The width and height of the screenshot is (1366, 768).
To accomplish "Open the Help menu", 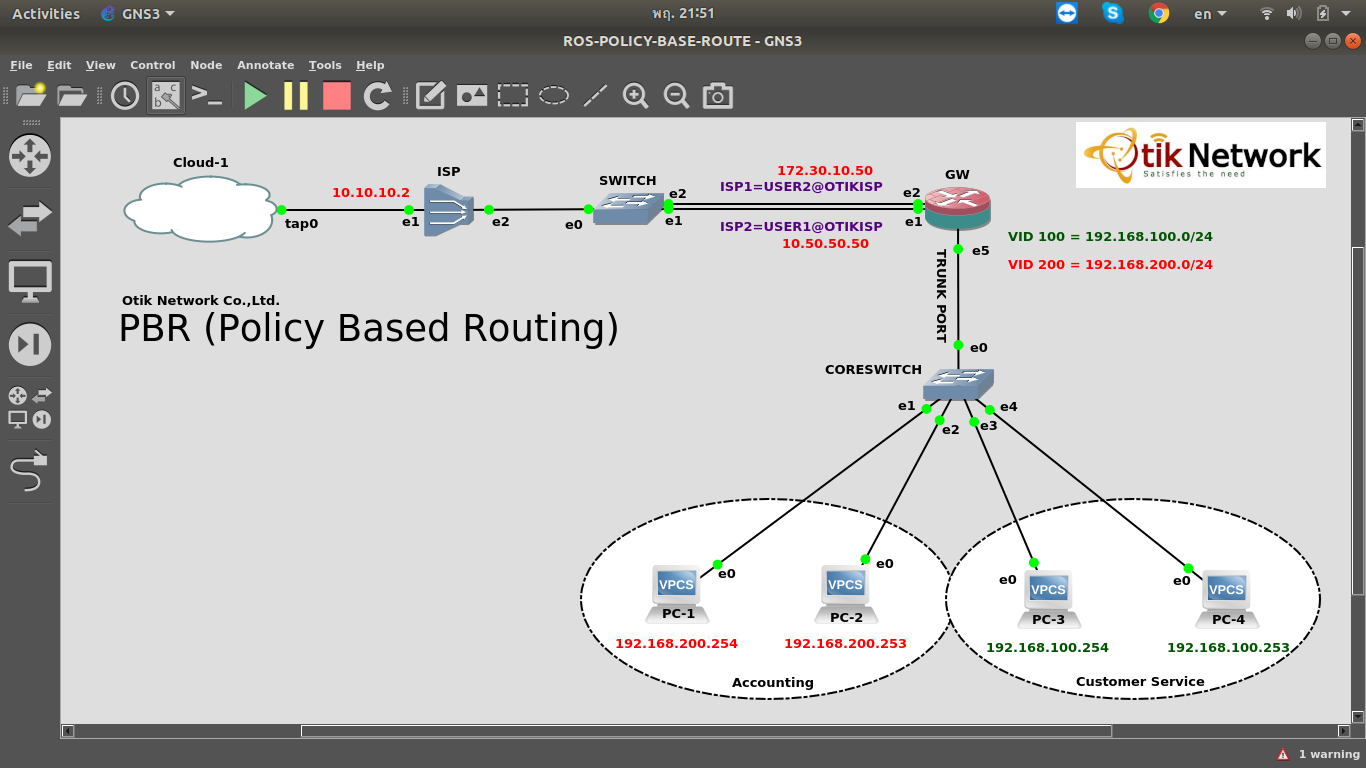I will [370, 65].
